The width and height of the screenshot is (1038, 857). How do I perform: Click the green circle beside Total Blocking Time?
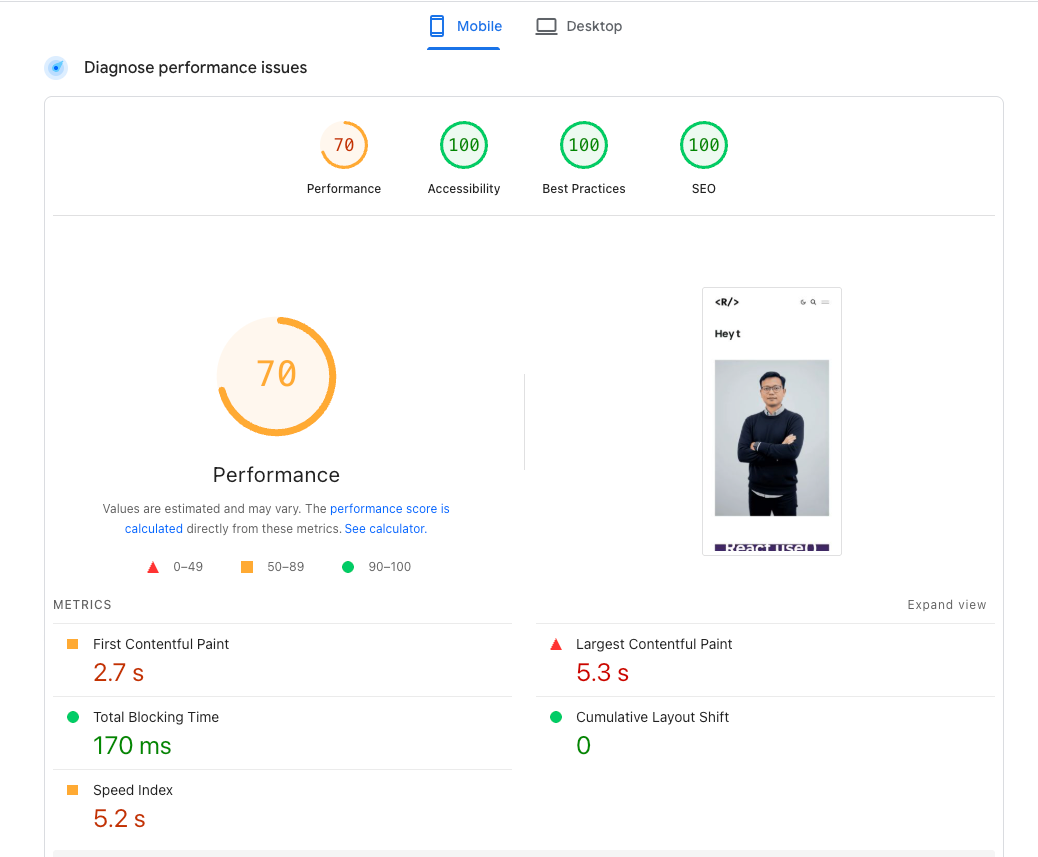coord(73,718)
